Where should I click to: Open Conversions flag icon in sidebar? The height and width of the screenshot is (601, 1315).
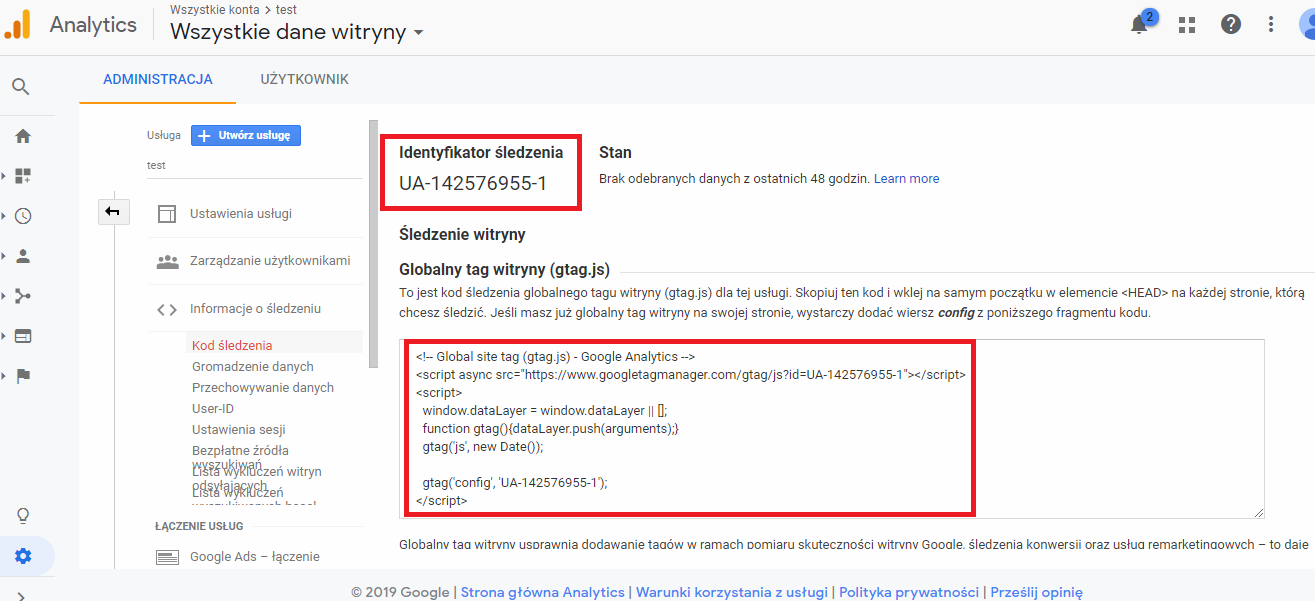point(22,376)
